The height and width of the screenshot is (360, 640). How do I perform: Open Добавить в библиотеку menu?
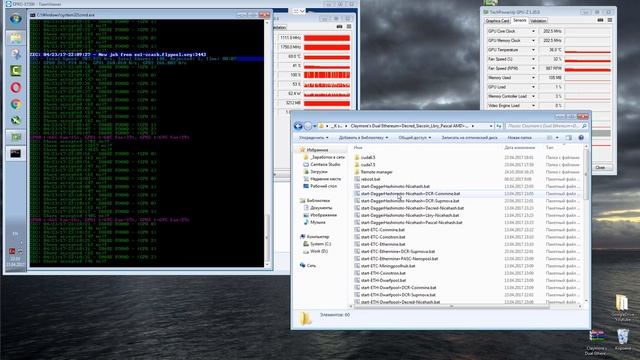pyautogui.click(x=363, y=138)
